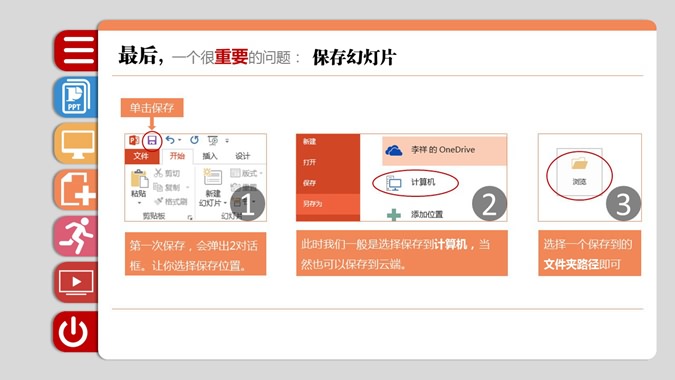This screenshot has height=380, width=675.
Task: Click the red power button icon
Action: pyautogui.click(x=76, y=332)
